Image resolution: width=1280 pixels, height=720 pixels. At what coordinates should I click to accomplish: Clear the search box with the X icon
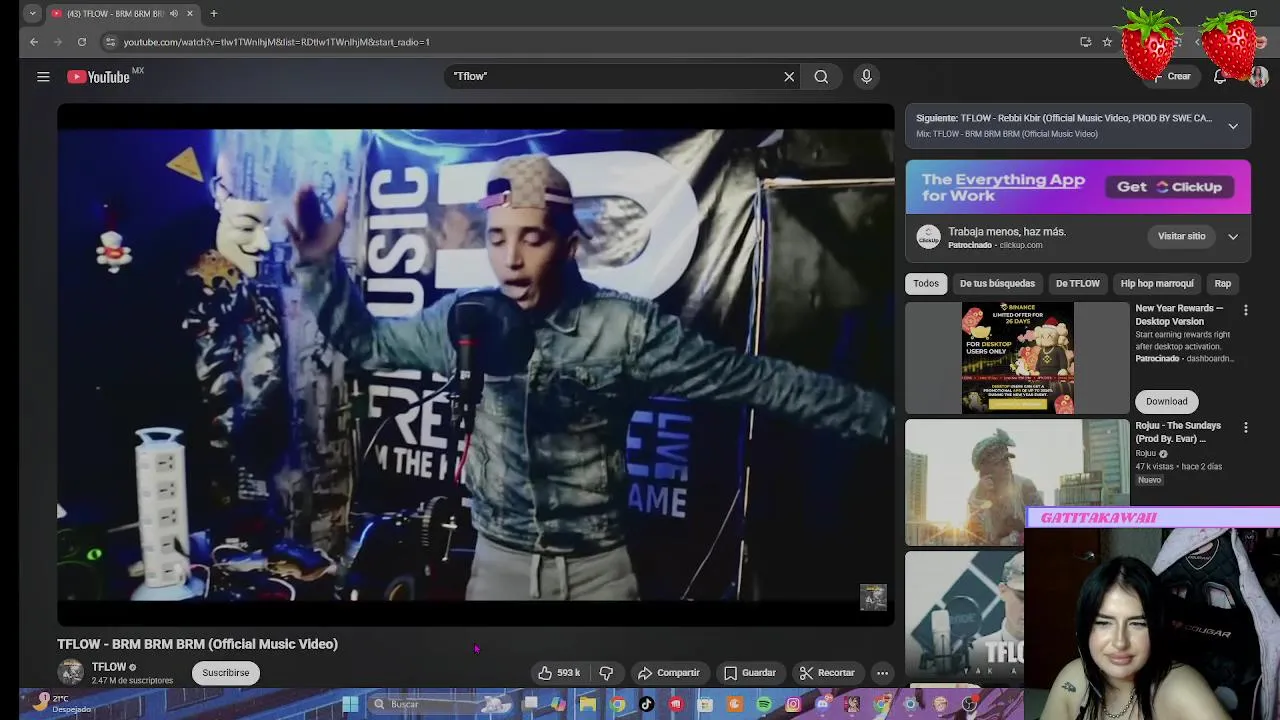(x=789, y=76)
